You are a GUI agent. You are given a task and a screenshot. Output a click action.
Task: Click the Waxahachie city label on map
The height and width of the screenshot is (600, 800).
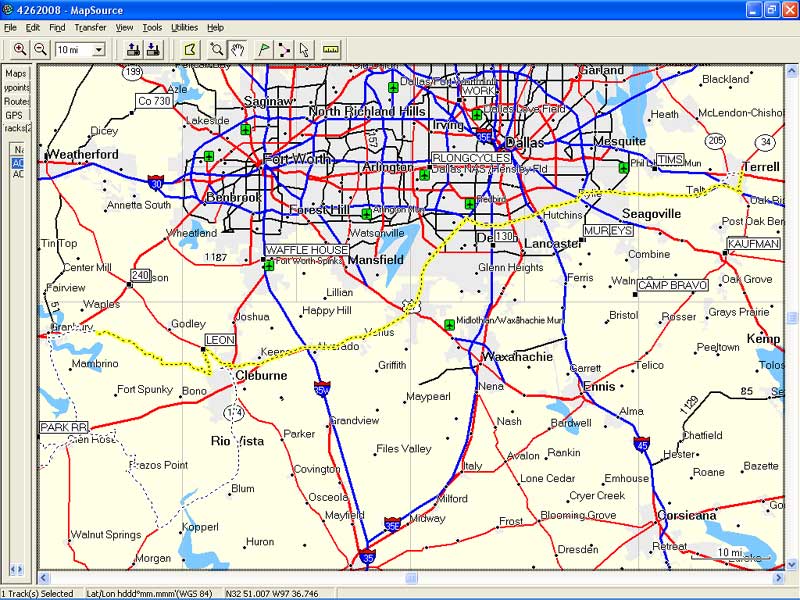pos(517,357)
